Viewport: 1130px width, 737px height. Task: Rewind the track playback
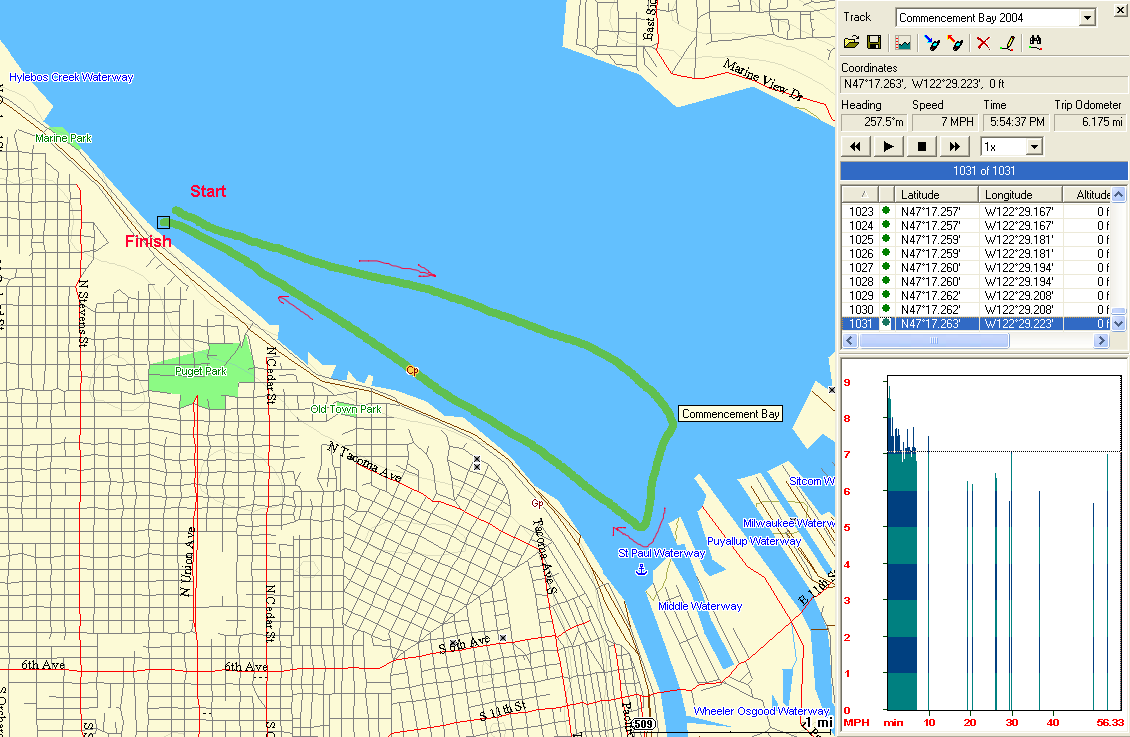[855, 147]
